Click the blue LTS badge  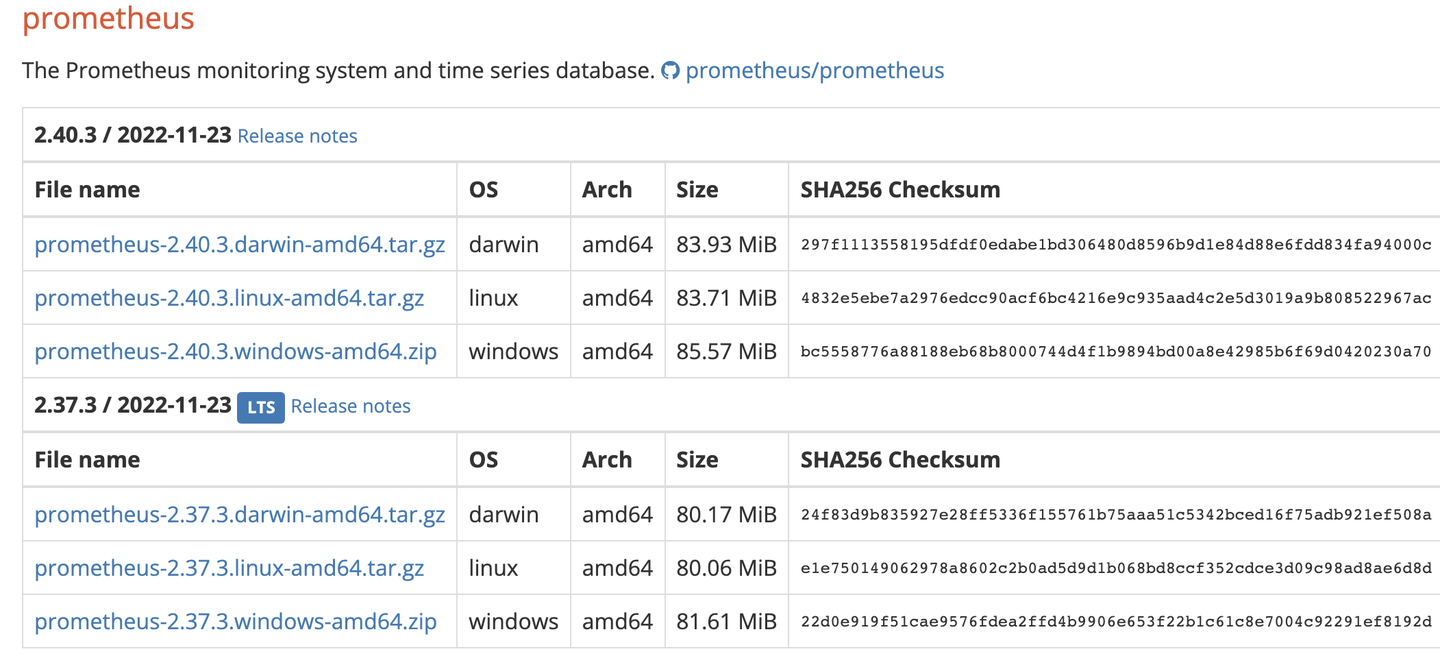(x=261, y=407)
